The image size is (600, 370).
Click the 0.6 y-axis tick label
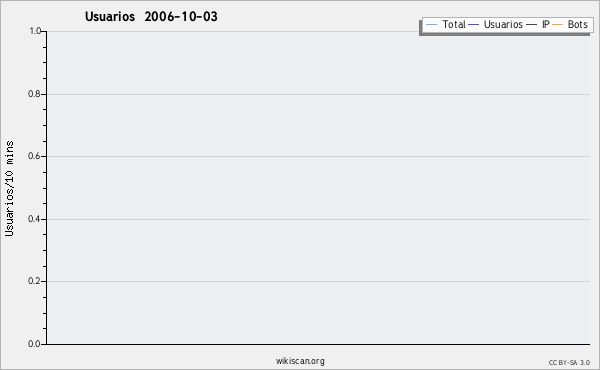(x=34, y=156)
